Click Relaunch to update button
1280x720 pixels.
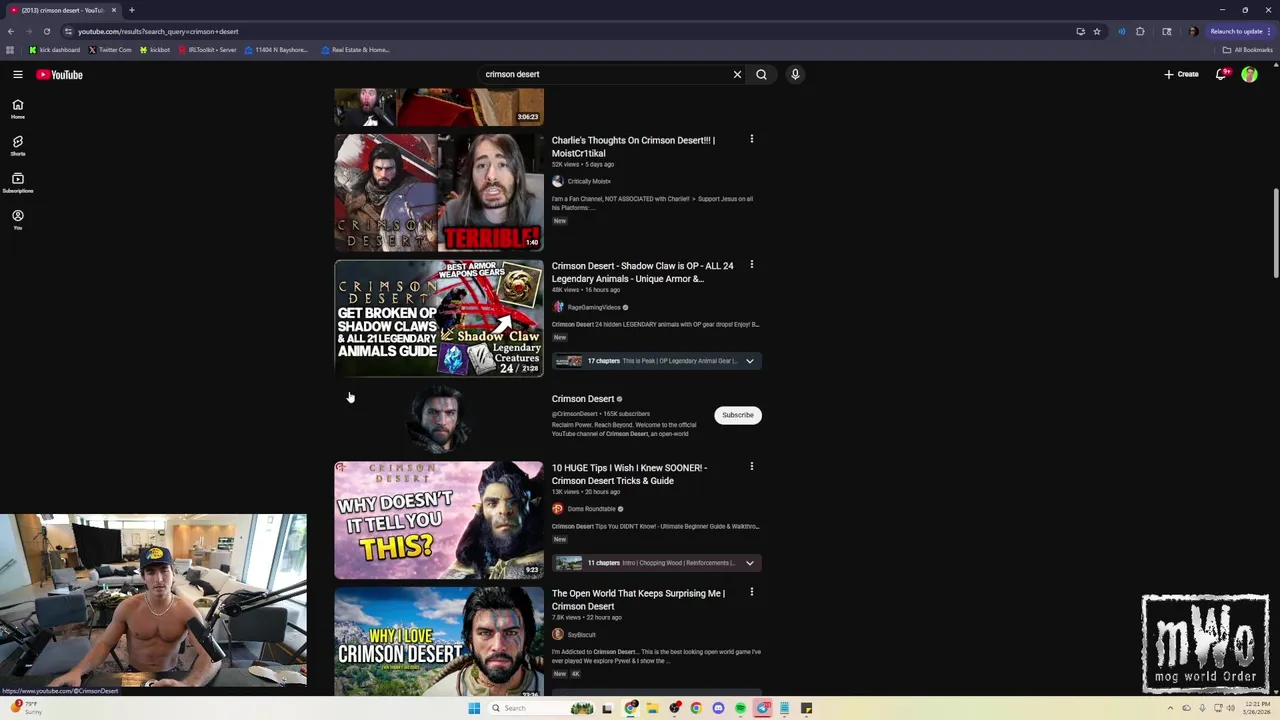(1240, 31)
